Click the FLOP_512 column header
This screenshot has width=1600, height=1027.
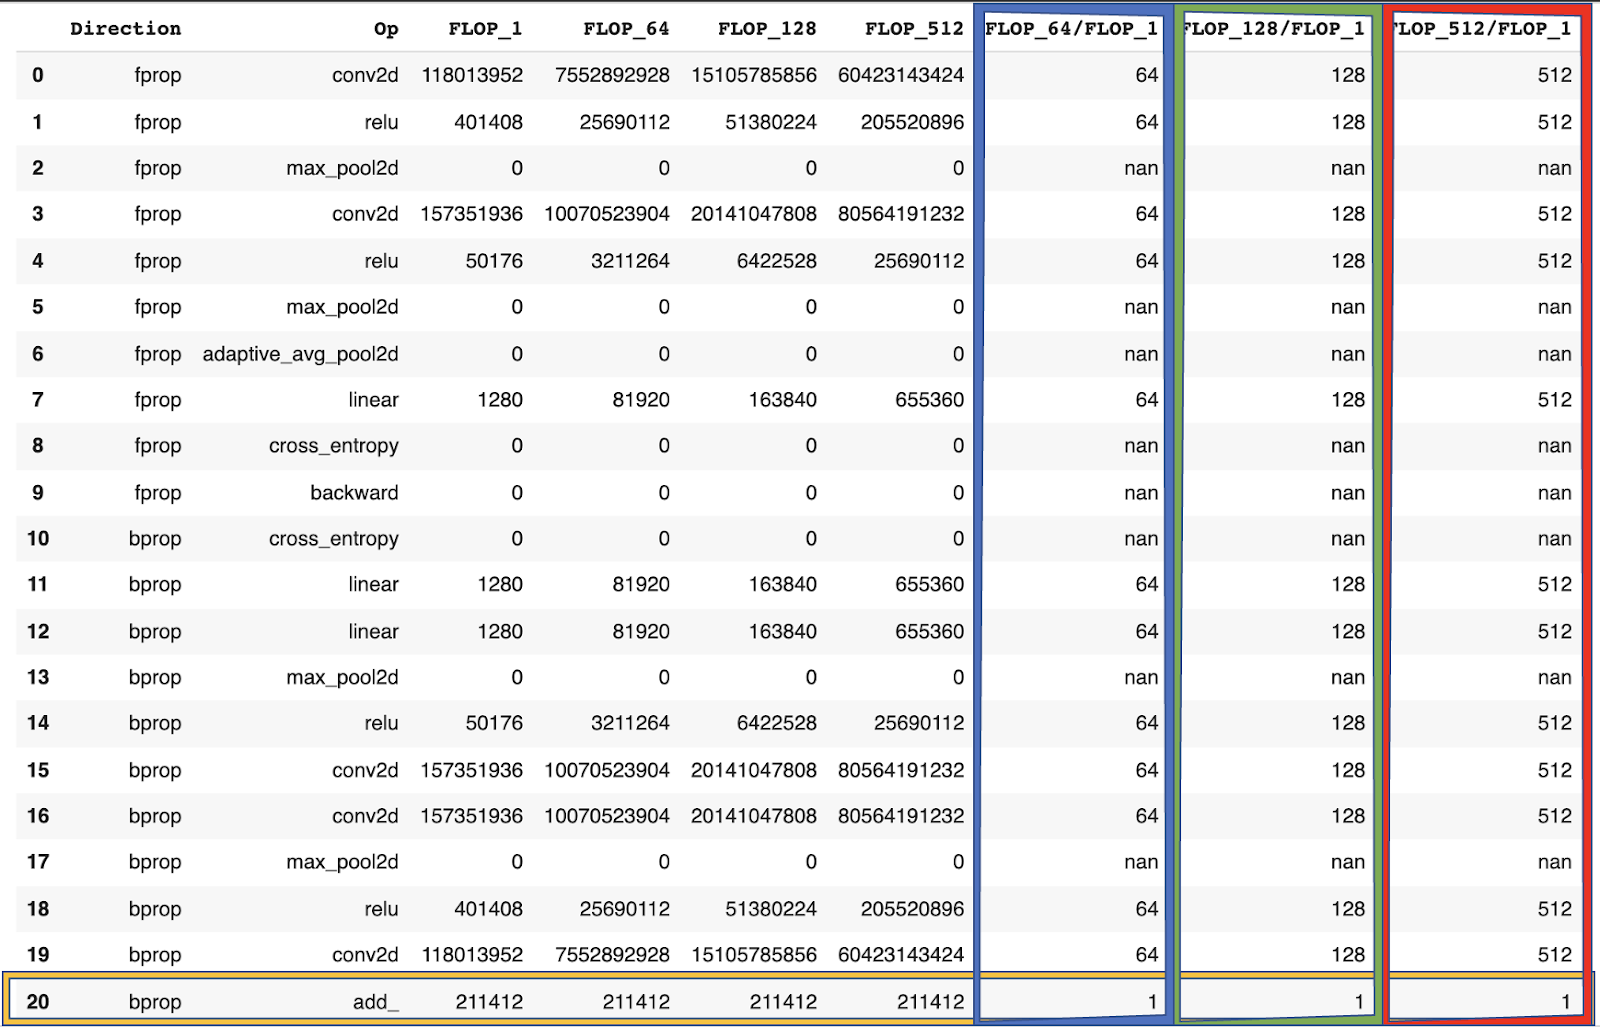(x=914, y=29)
